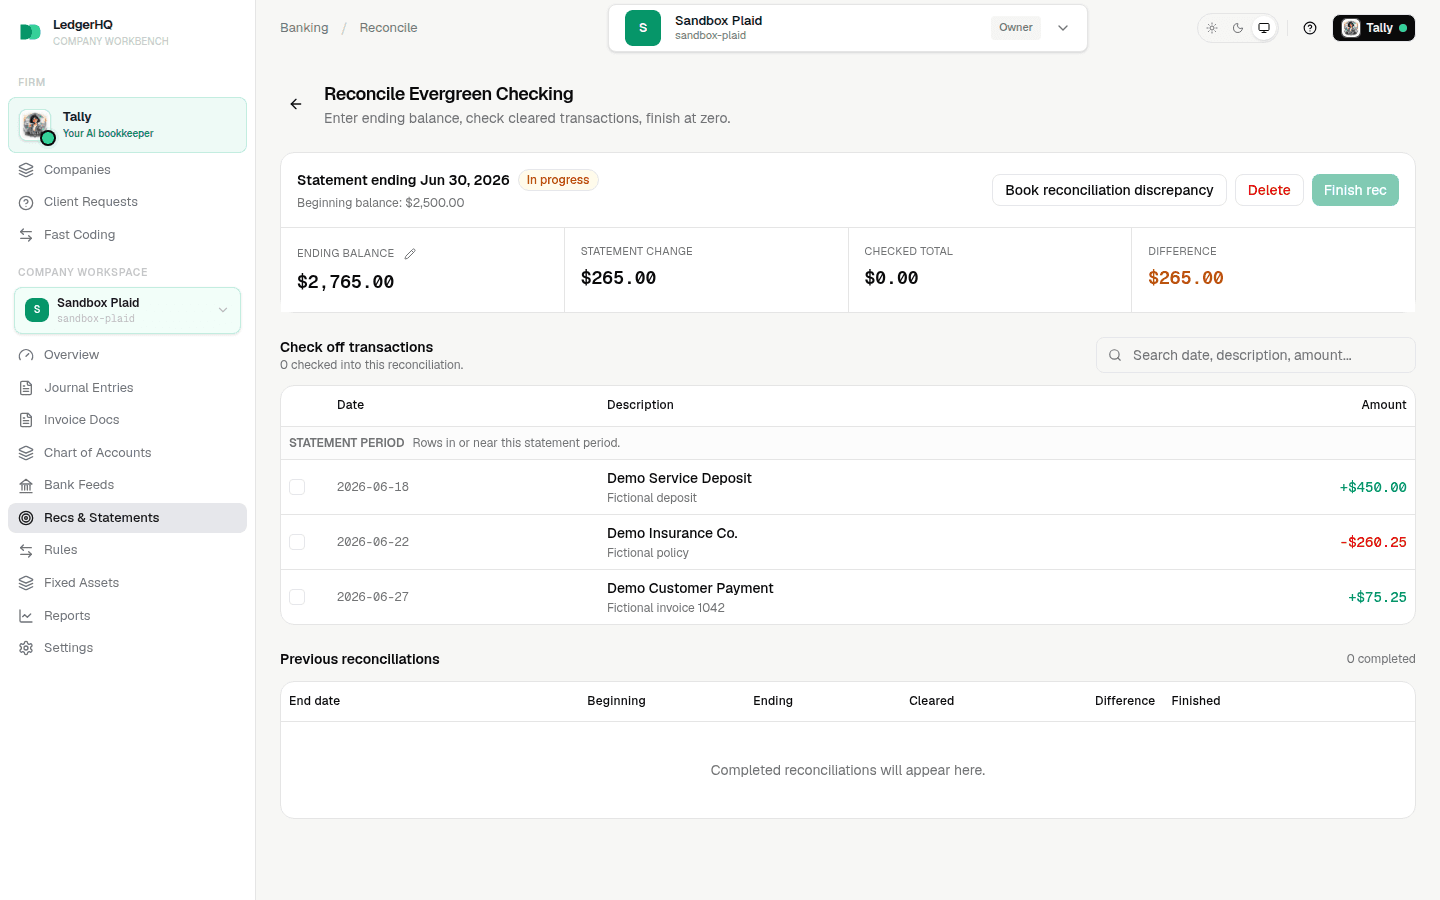Go to Reconcile breadcrumb
1440x900 pixels.
(x=388, y=28)
